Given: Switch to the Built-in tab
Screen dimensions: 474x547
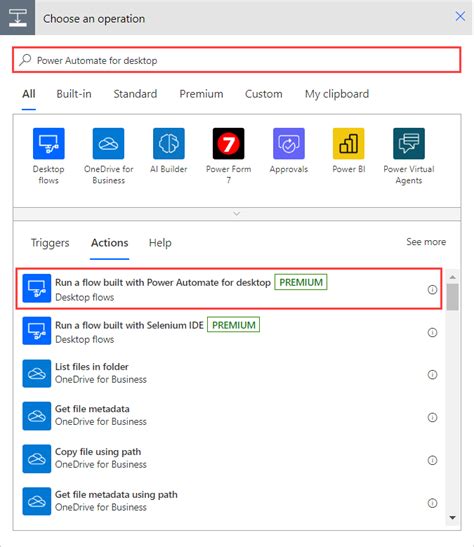Looking at the screenshot, I should click(74, 94).
